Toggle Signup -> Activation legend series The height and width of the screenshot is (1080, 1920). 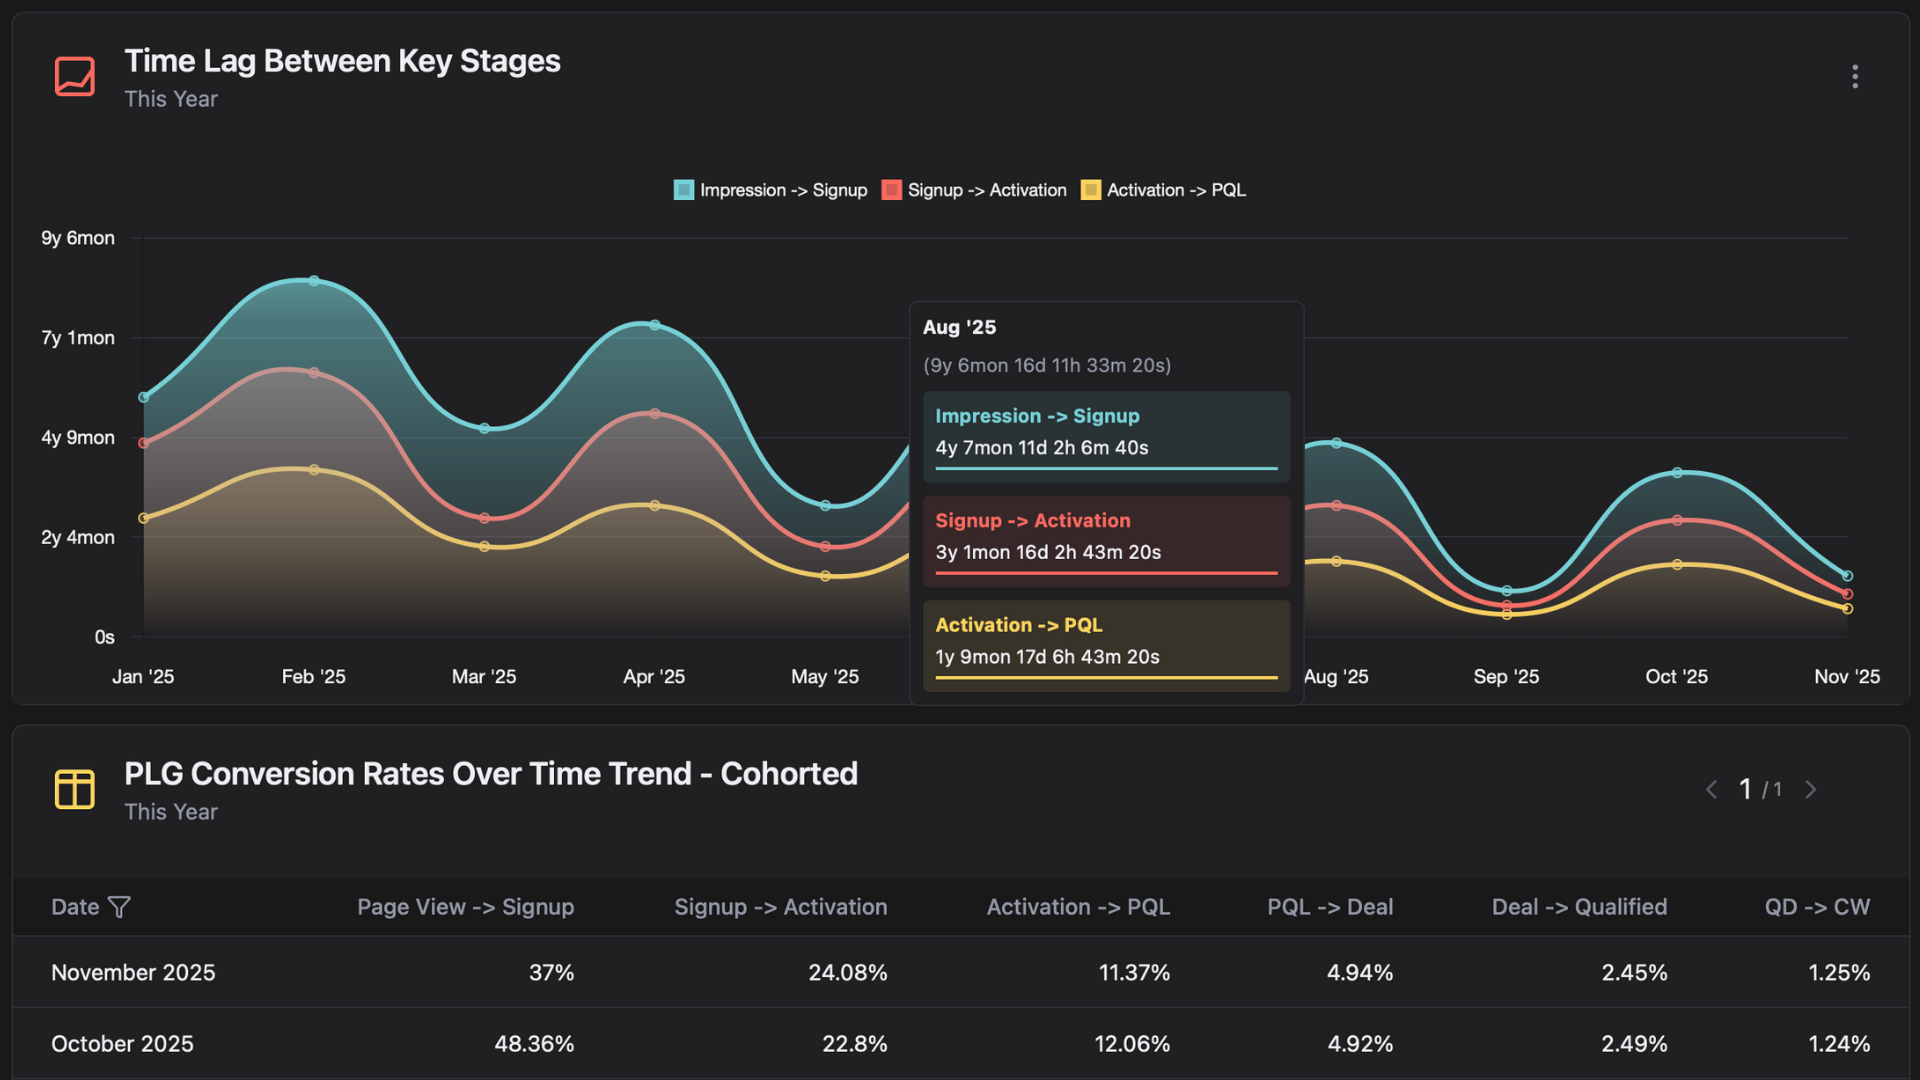pyautogui.click(x=986, y=190)
